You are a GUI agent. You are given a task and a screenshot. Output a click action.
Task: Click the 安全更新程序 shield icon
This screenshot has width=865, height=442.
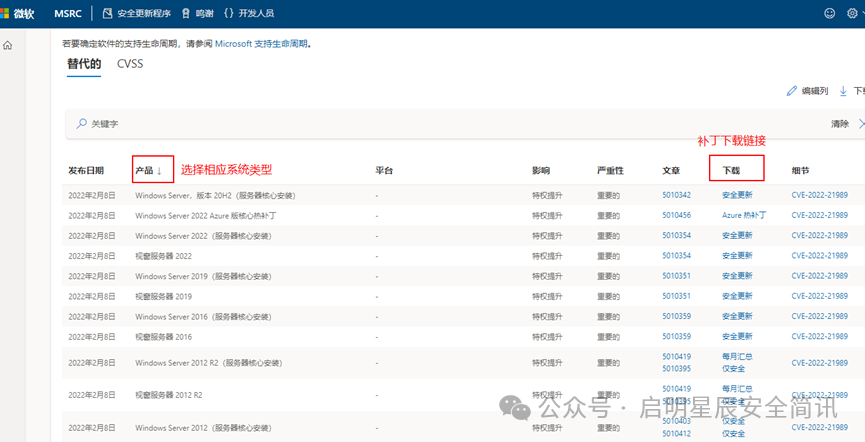(108, 13)
